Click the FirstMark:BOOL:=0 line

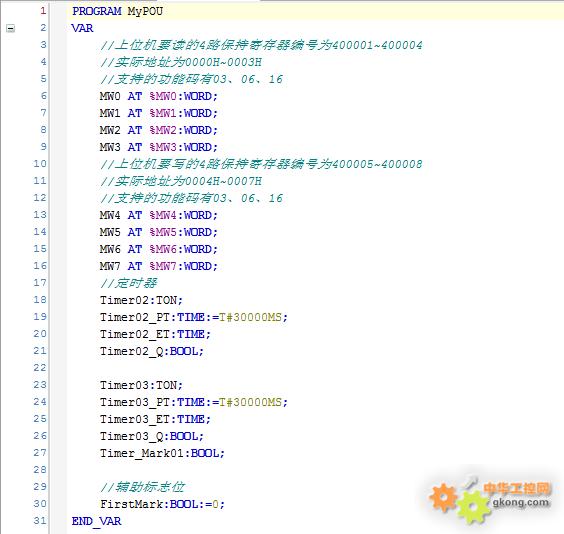click(x=162, y=504)
